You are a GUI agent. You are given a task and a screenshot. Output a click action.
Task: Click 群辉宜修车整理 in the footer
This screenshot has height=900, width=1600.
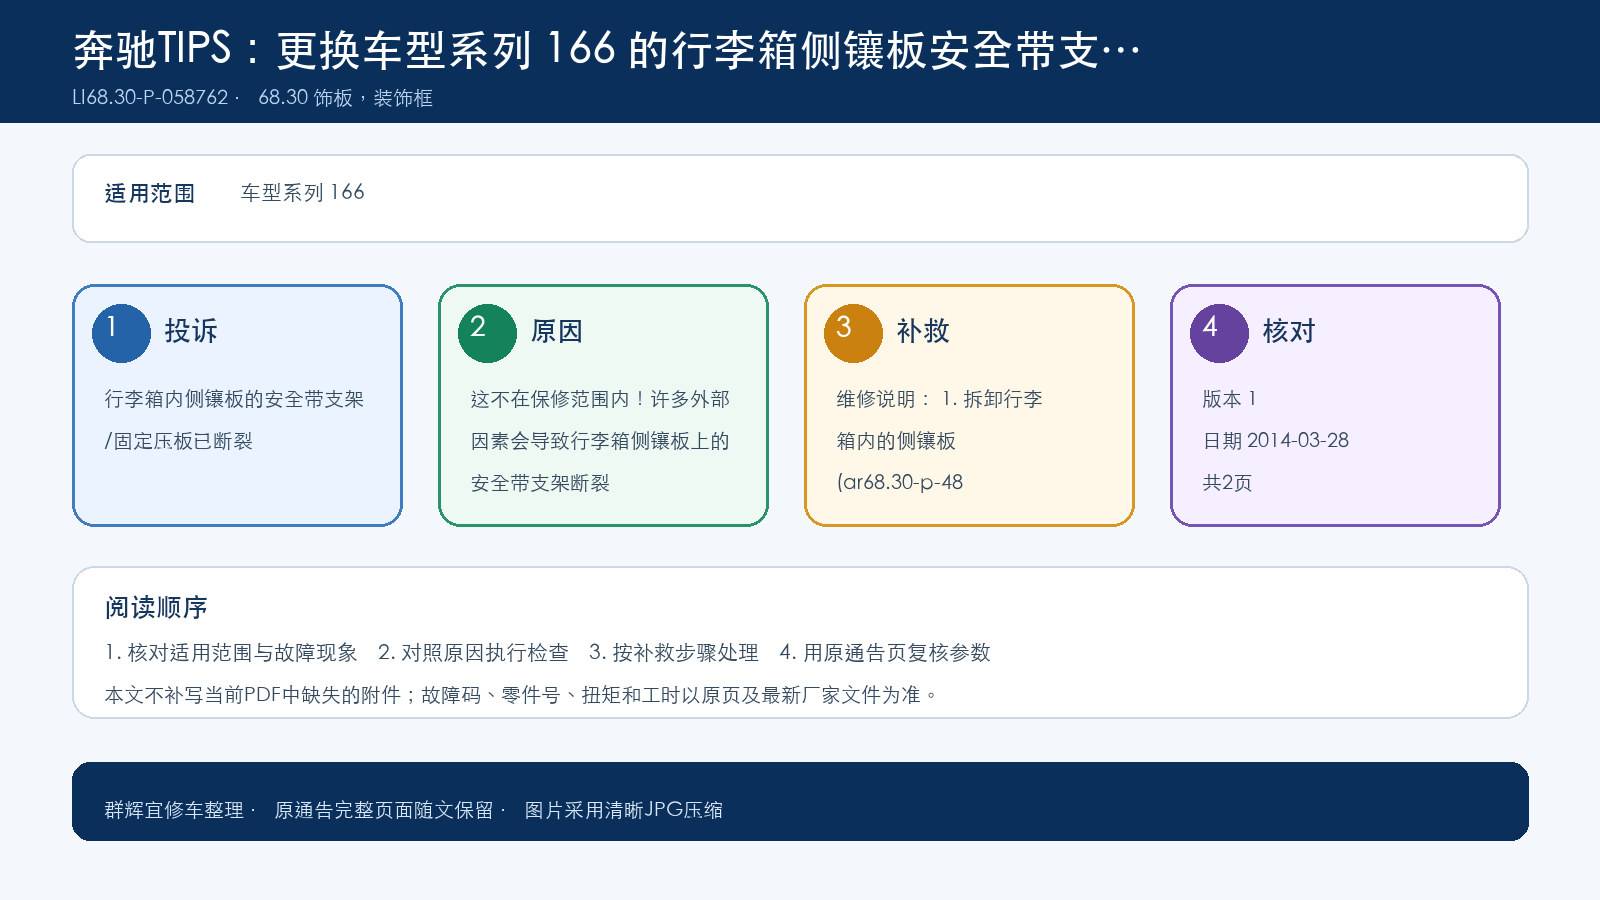click(174, 810)
